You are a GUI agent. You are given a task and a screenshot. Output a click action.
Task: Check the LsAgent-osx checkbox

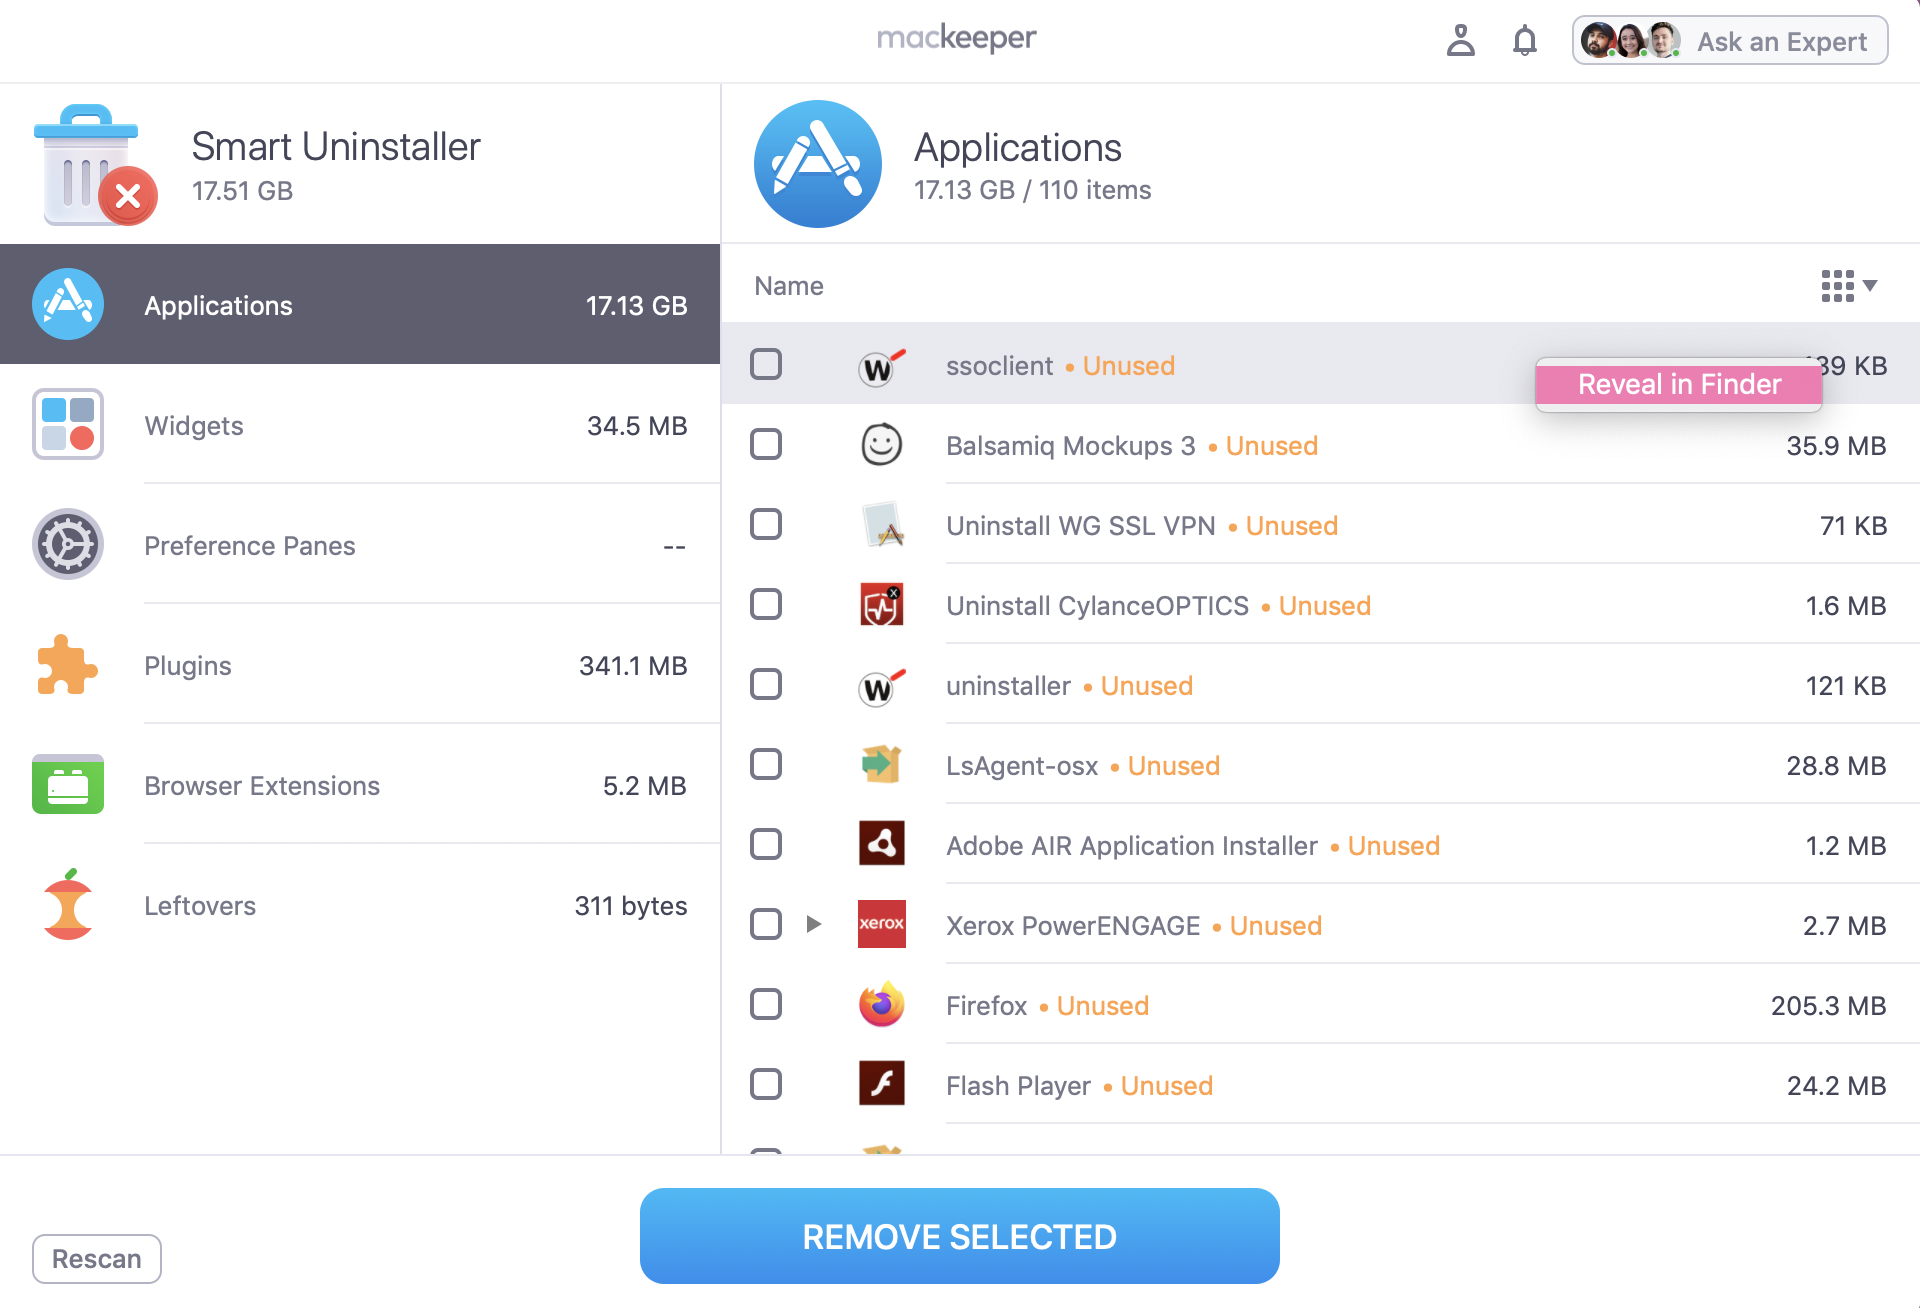(x=766, y=764)
